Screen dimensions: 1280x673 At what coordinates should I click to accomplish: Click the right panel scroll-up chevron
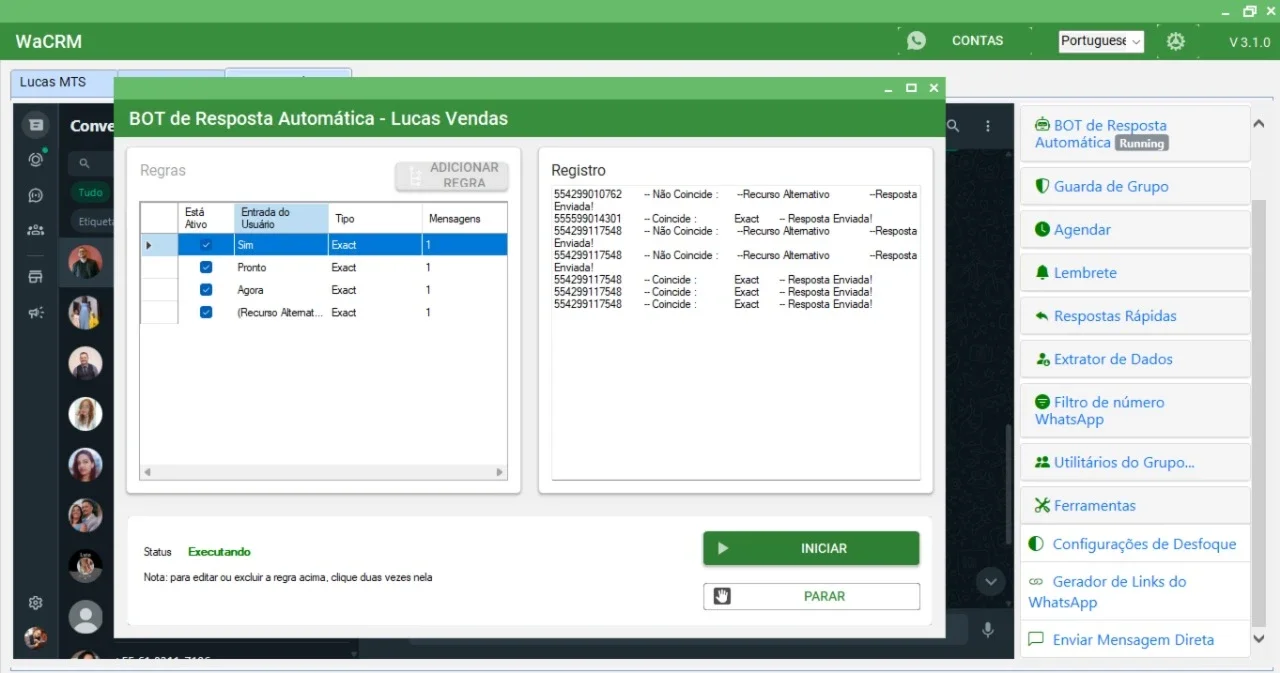coord(1259,123)
